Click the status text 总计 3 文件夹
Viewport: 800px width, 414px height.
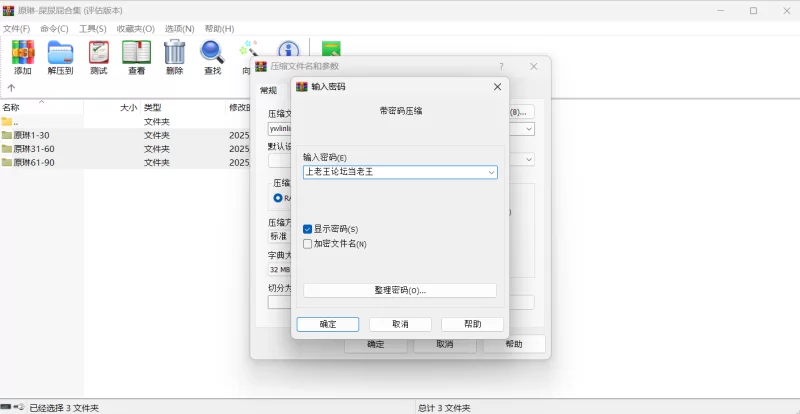point(444,408)
